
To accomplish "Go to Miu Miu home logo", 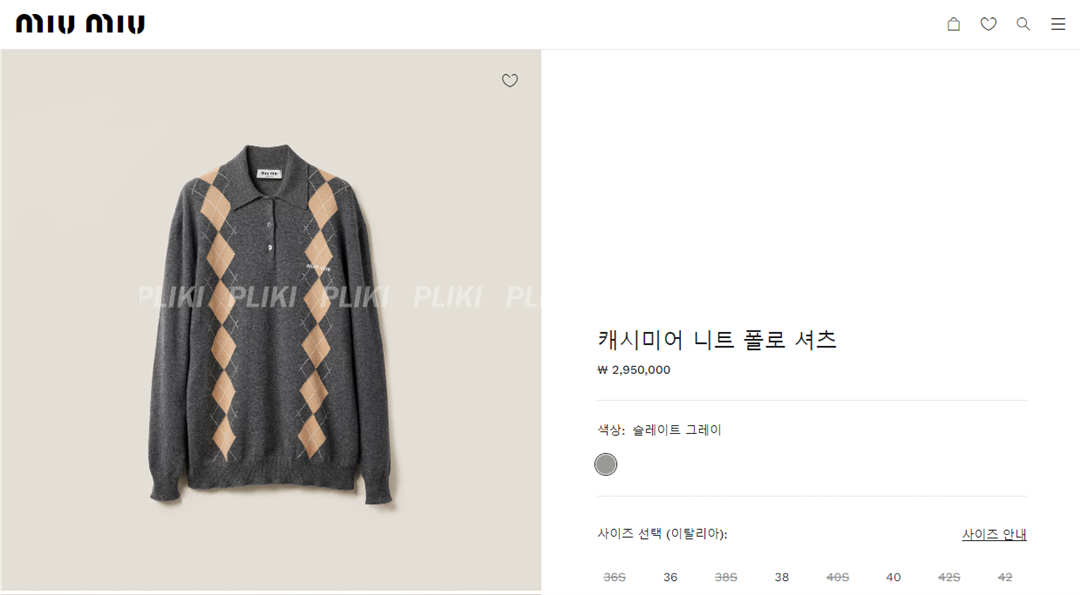I will click(x=81, y=24).
